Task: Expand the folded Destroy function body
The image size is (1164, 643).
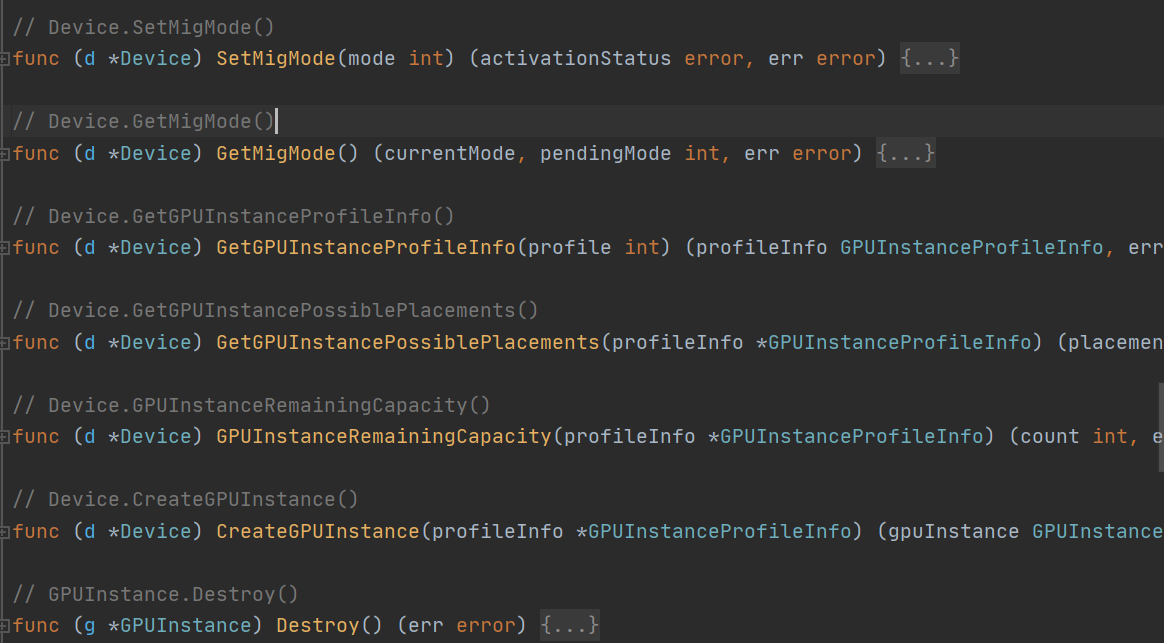Action: pyautogui.click(x=569, y=625)
